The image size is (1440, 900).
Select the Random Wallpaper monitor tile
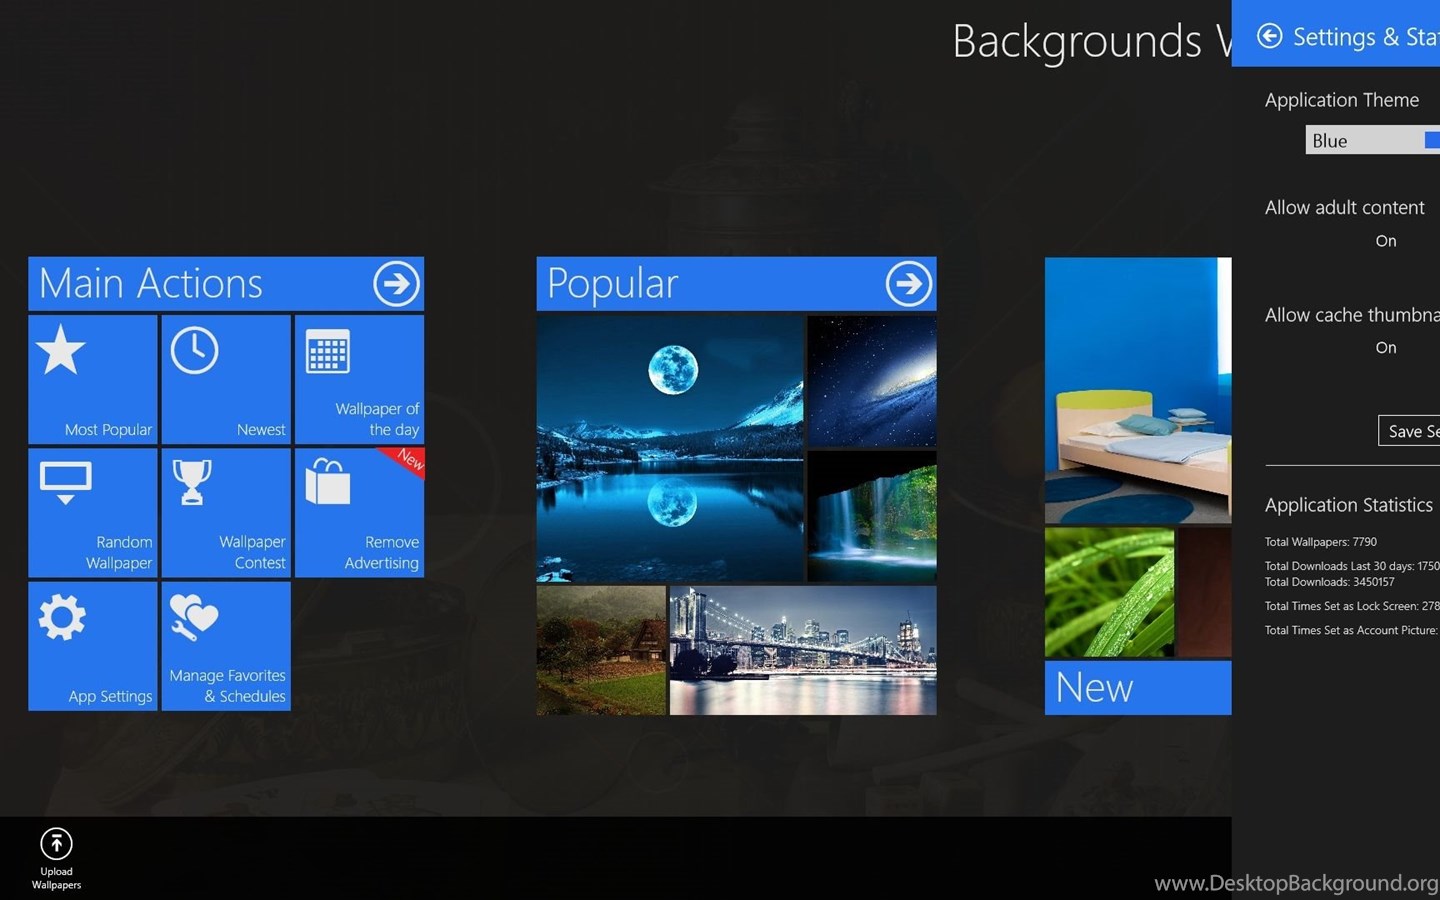point(93,512)
